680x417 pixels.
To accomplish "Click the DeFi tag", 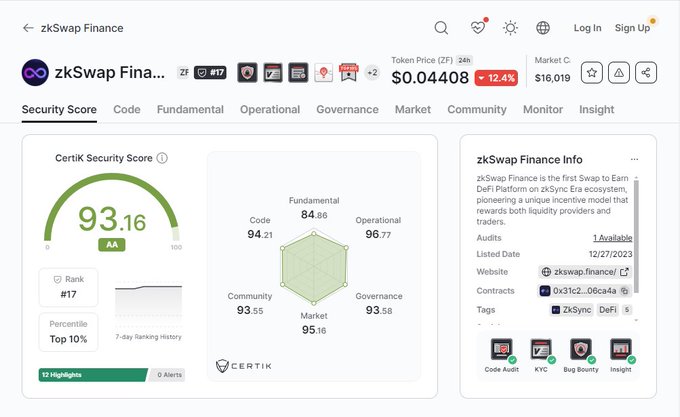I will 608,310.
